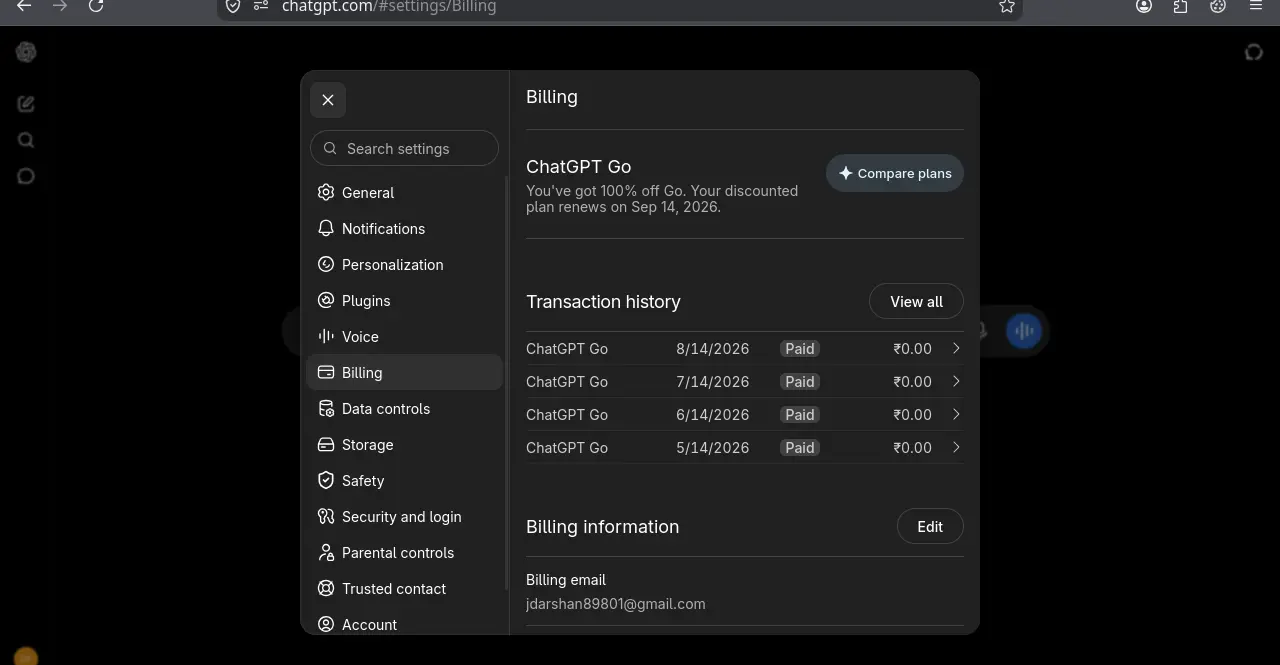Bookmark the page with star icon
The height and width of the screenshot is (665, 1280).
coord(1007,6)
